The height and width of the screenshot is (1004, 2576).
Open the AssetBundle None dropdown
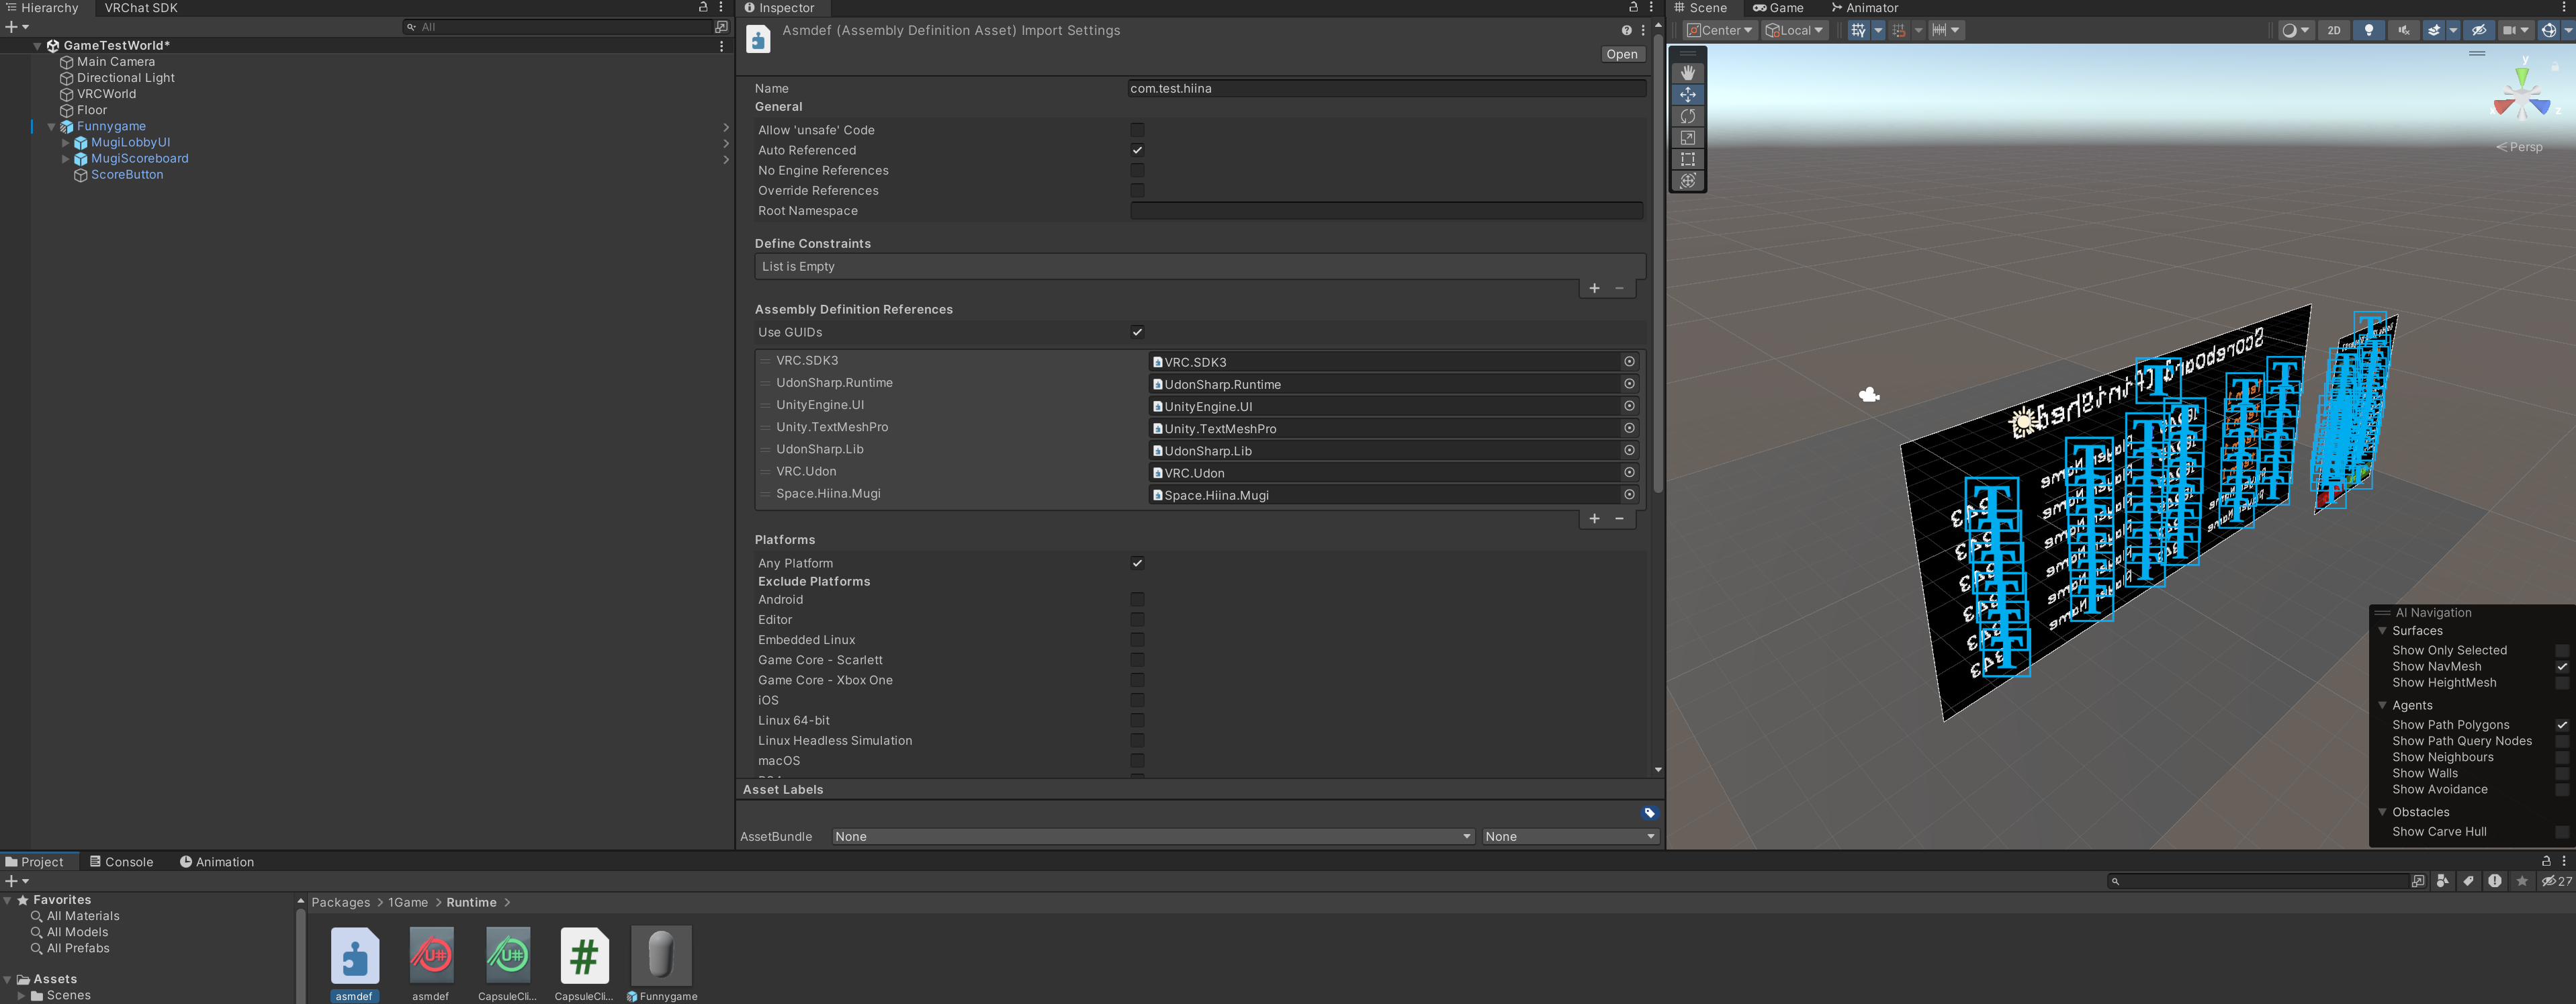1152,836
